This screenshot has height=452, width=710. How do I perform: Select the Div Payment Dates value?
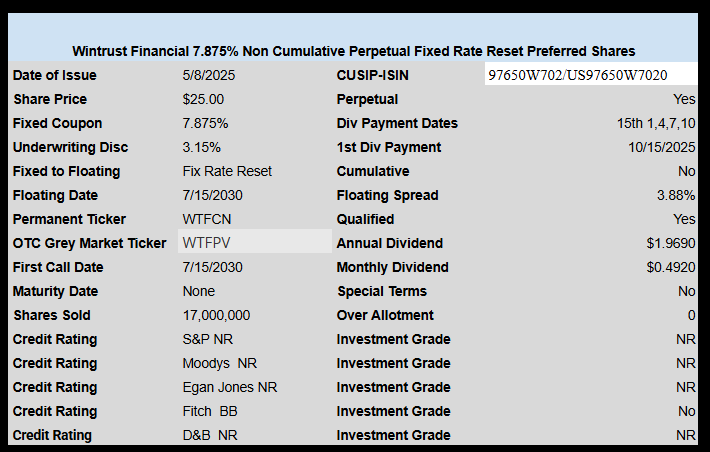pyautogui.click(x=656, y=123)
